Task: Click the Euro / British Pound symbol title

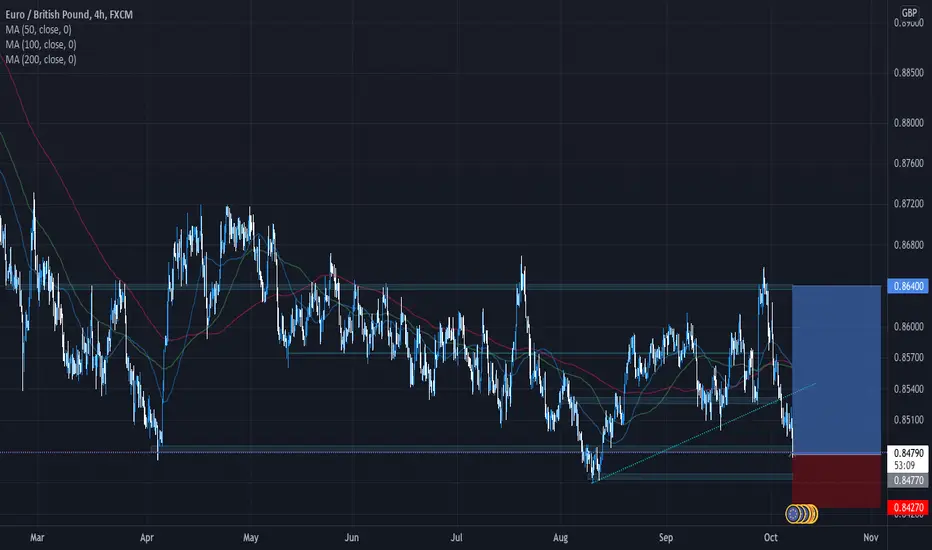Action: tap(69, 14)
